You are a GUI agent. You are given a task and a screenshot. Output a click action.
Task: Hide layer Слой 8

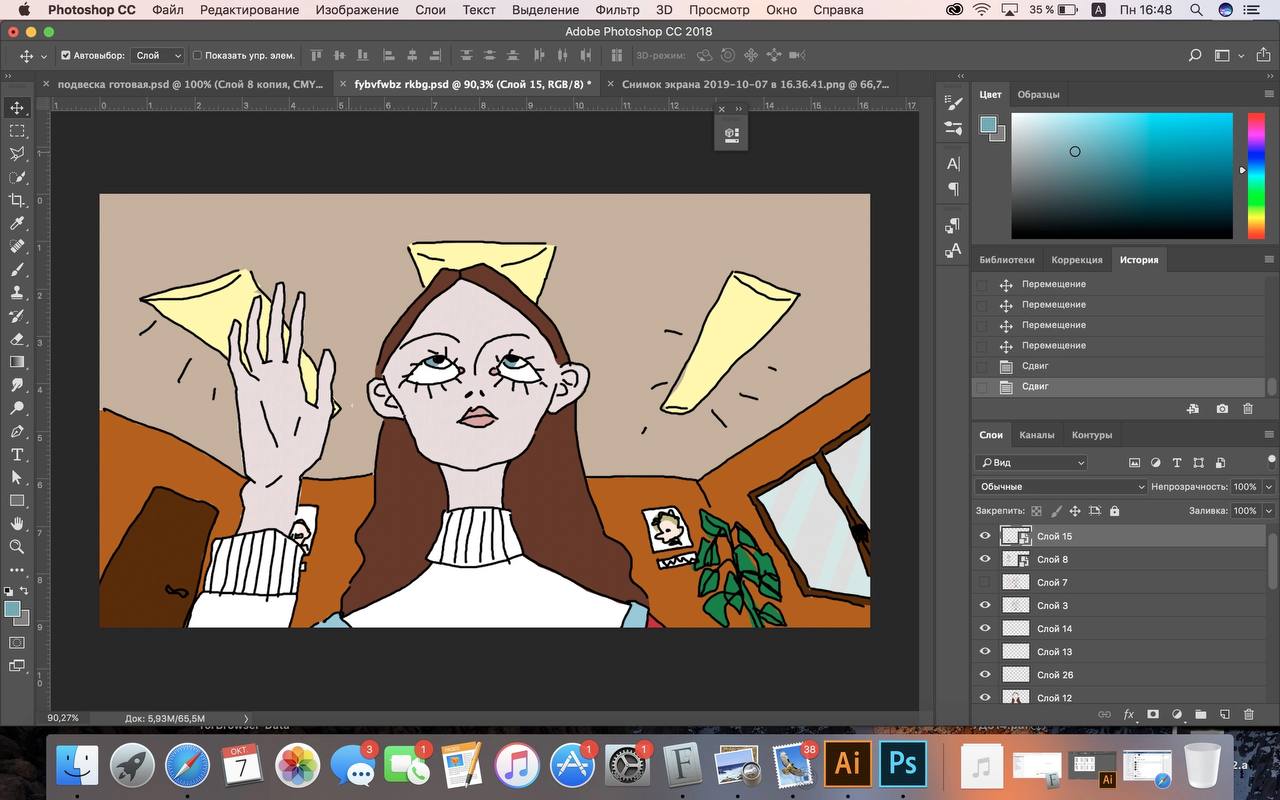coord(985,559)
